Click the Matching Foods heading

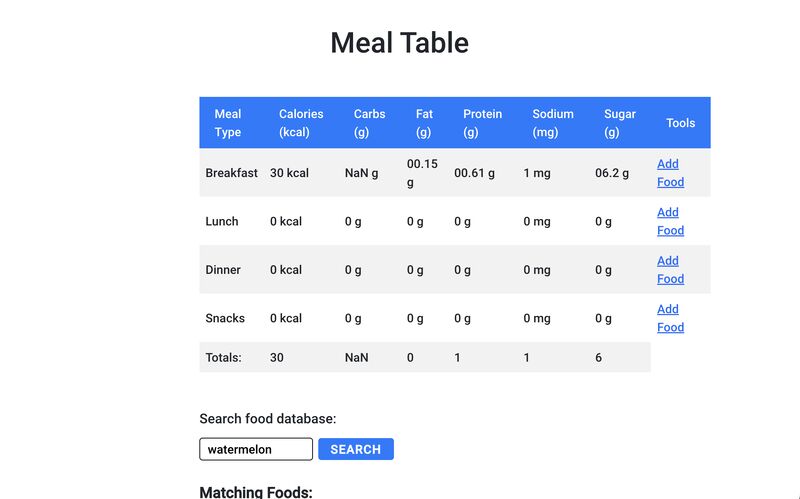click(256, 492)
